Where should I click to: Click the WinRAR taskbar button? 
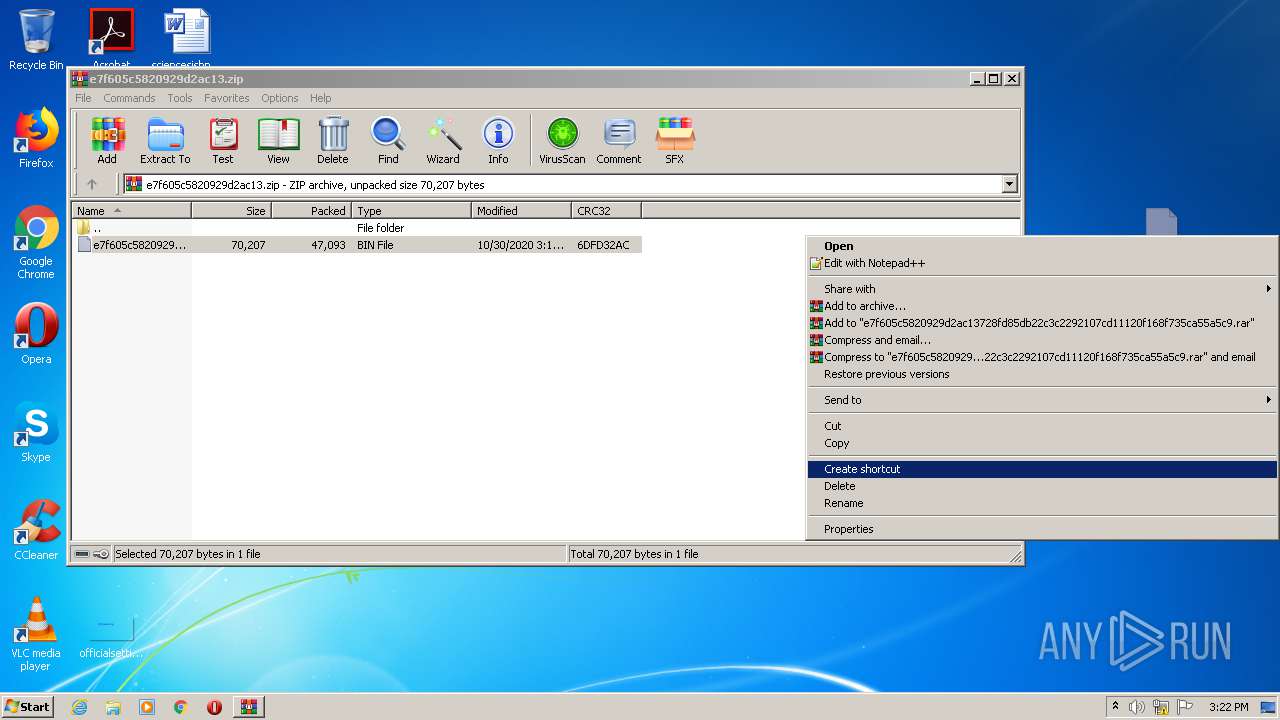point(248,707)
